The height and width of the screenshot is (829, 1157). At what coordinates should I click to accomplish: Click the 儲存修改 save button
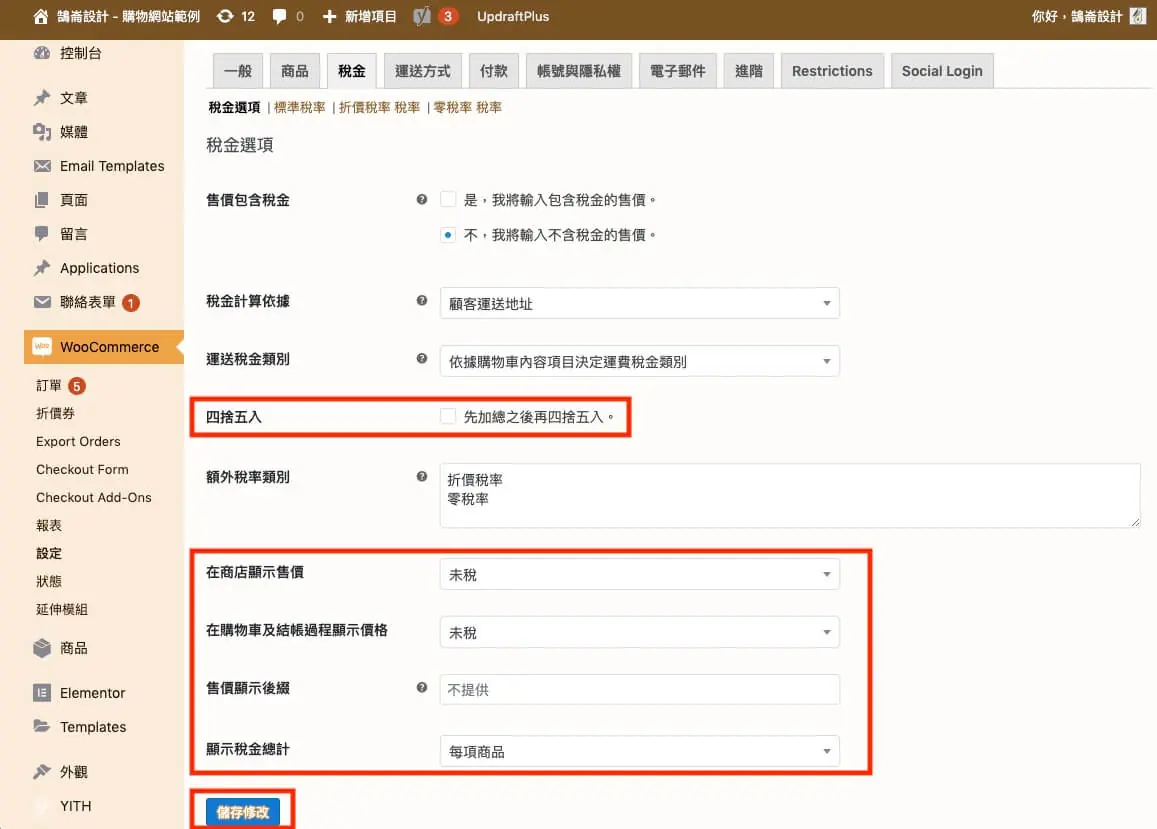click(243, 812)
